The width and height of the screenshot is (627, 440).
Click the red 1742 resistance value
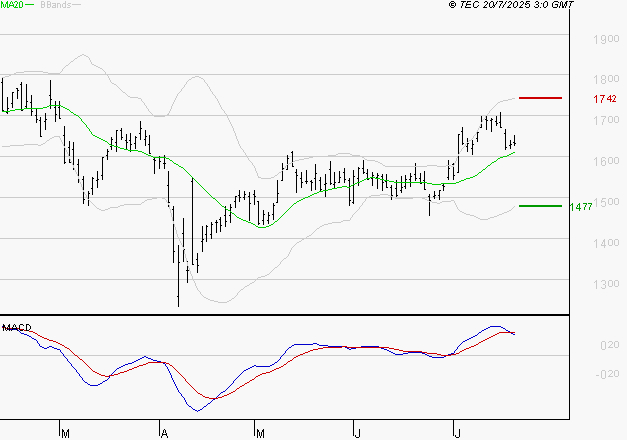[x=605, y=99]
